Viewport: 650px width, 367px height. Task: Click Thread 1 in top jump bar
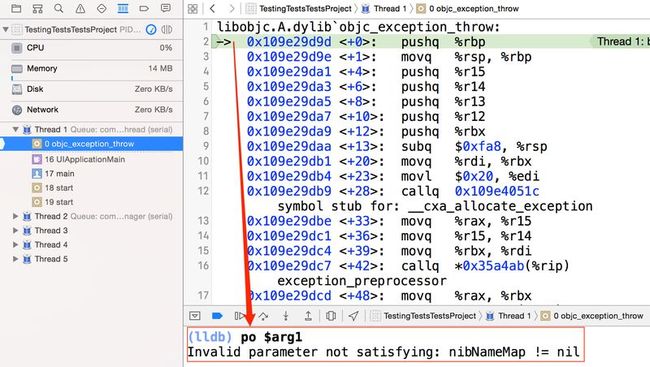click(384, 9)
